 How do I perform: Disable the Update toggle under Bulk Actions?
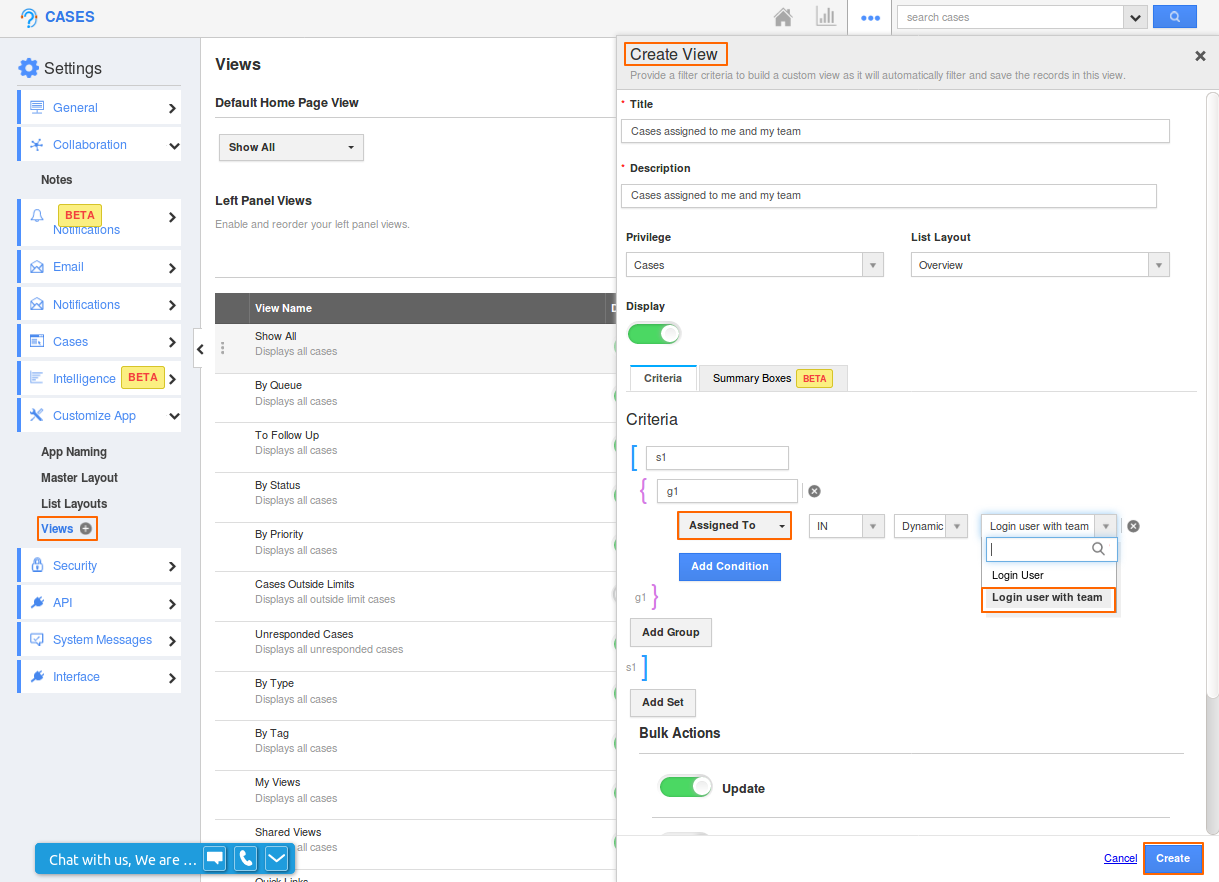point(685,787)
